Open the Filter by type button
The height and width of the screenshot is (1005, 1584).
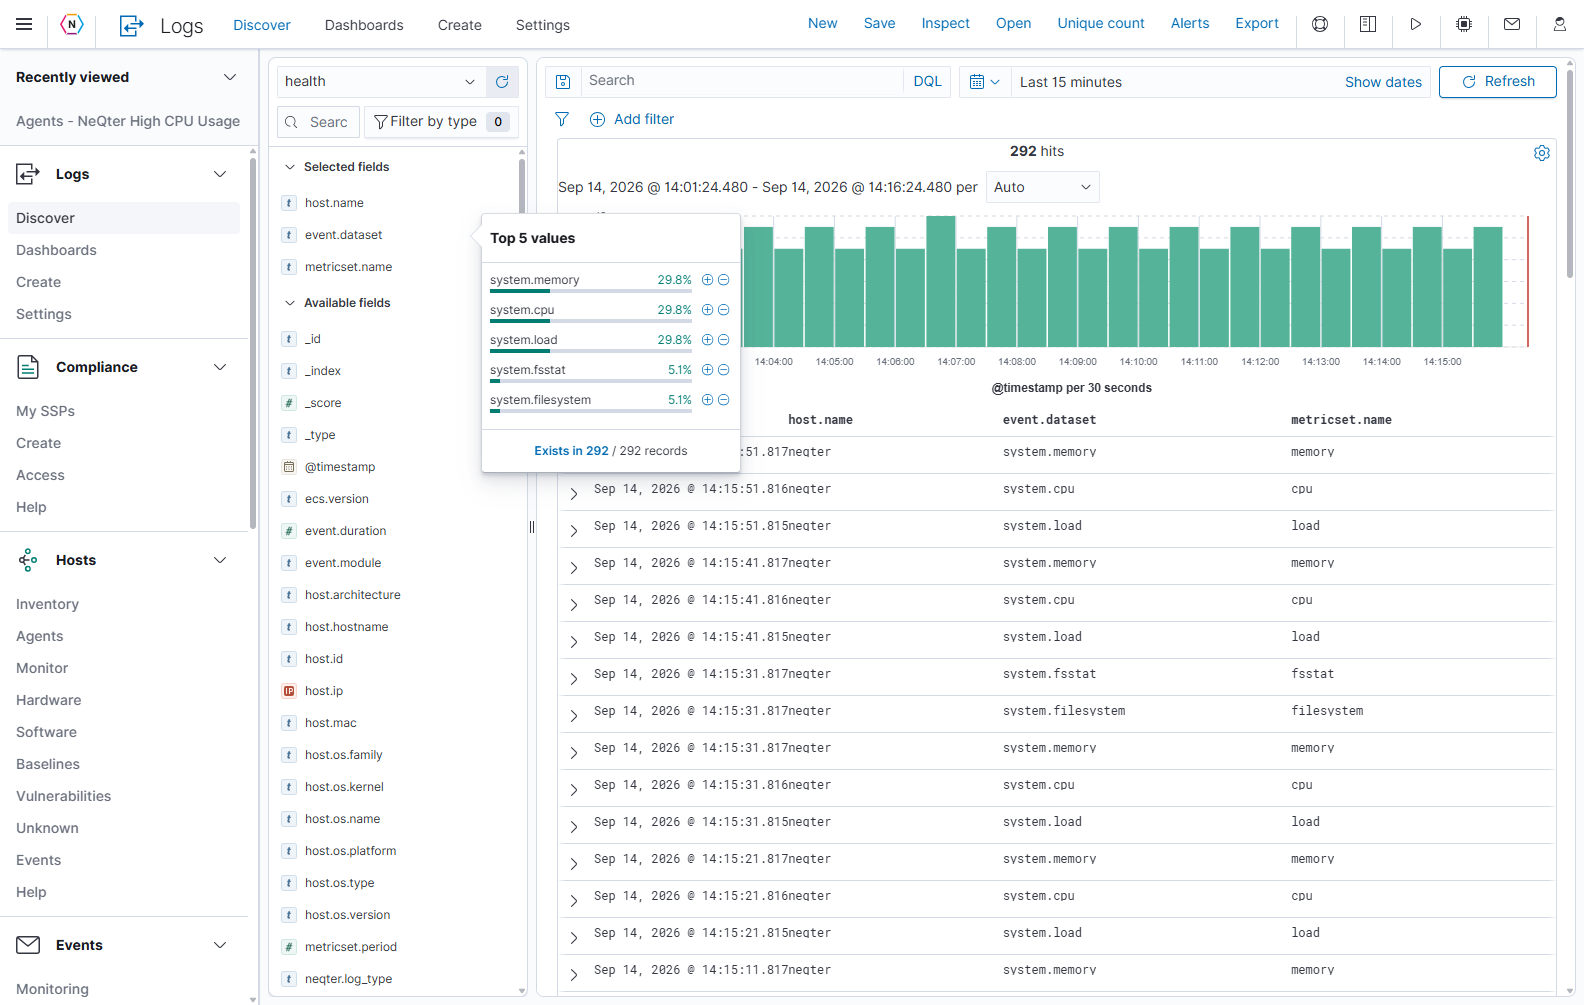click(x=441, y=122)
